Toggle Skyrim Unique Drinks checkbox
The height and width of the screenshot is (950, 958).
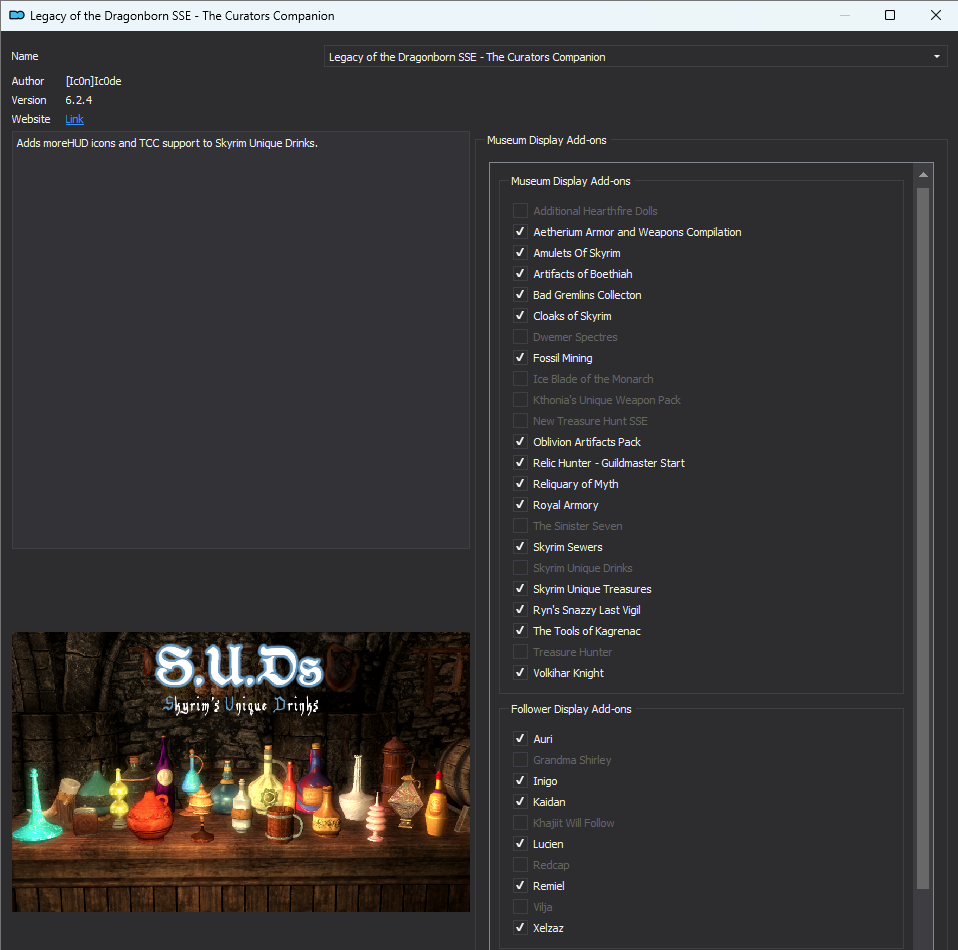[520, 568]
